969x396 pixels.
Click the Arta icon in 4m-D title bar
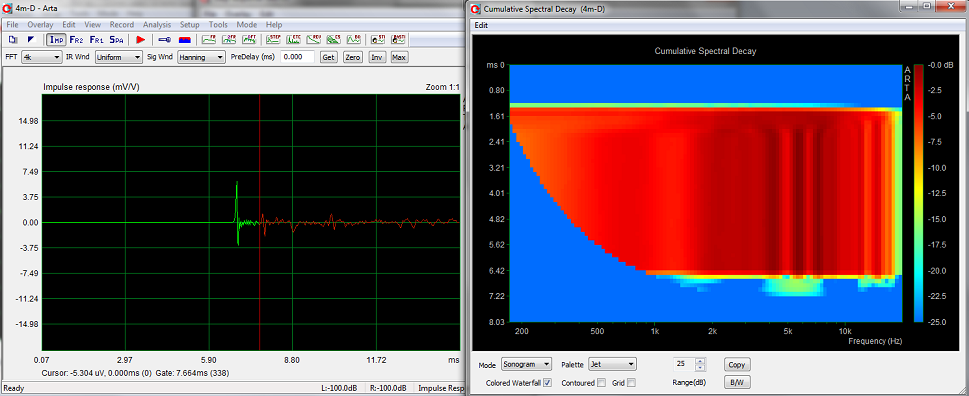8,9
